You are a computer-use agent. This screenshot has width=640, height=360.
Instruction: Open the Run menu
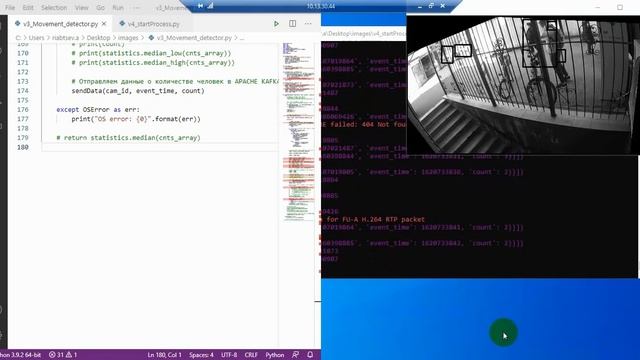[x=118, y=8]
